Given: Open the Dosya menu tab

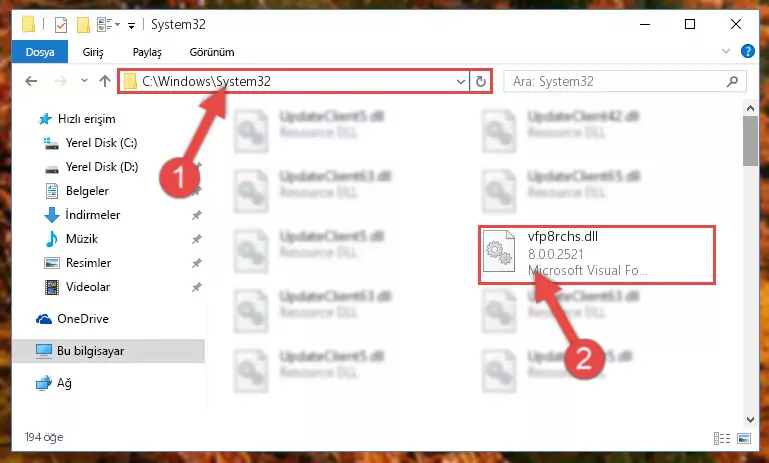Looking at the screenshot, I should 40,52.
